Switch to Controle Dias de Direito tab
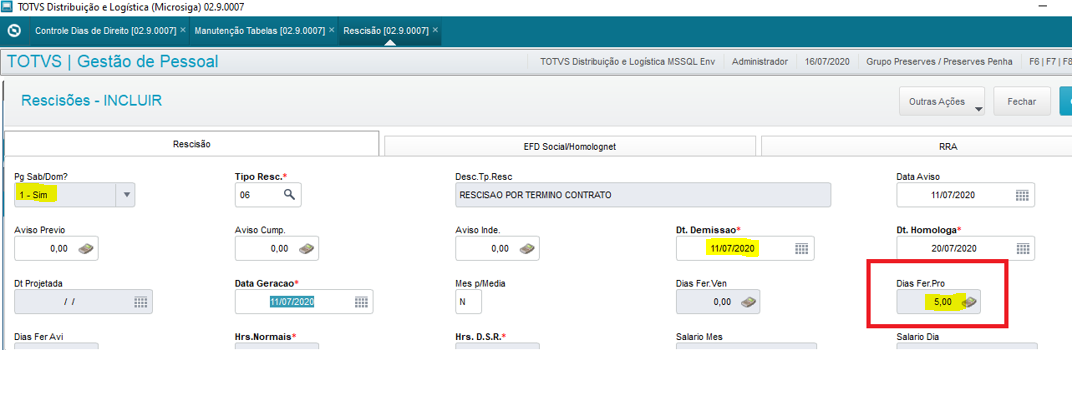The image size is (1076, 398). (x=106, y=31)
